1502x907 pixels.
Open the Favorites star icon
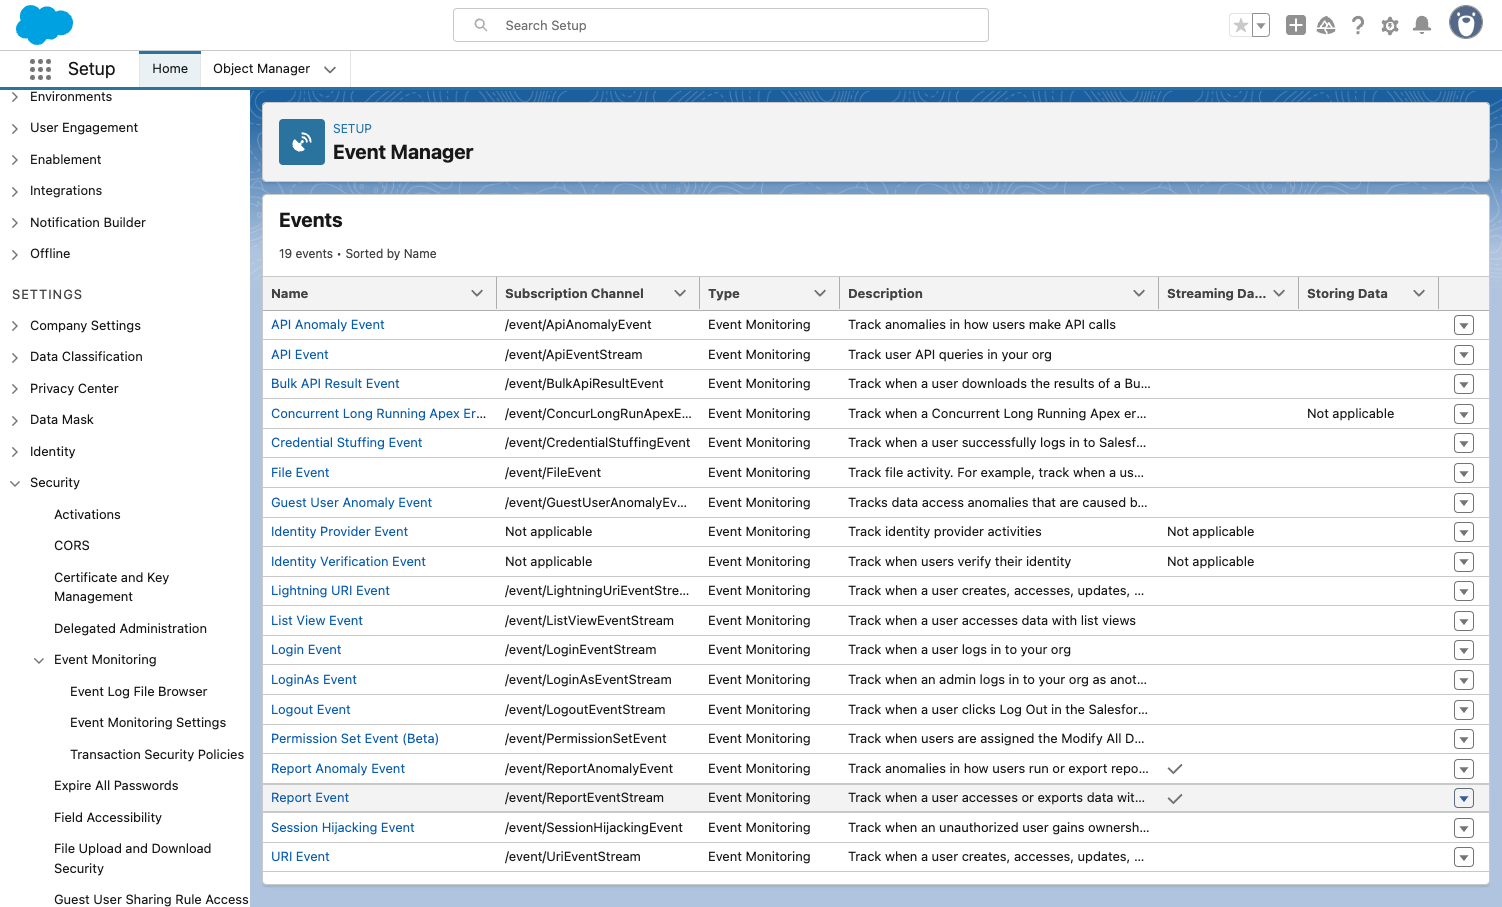[1240, 26]
